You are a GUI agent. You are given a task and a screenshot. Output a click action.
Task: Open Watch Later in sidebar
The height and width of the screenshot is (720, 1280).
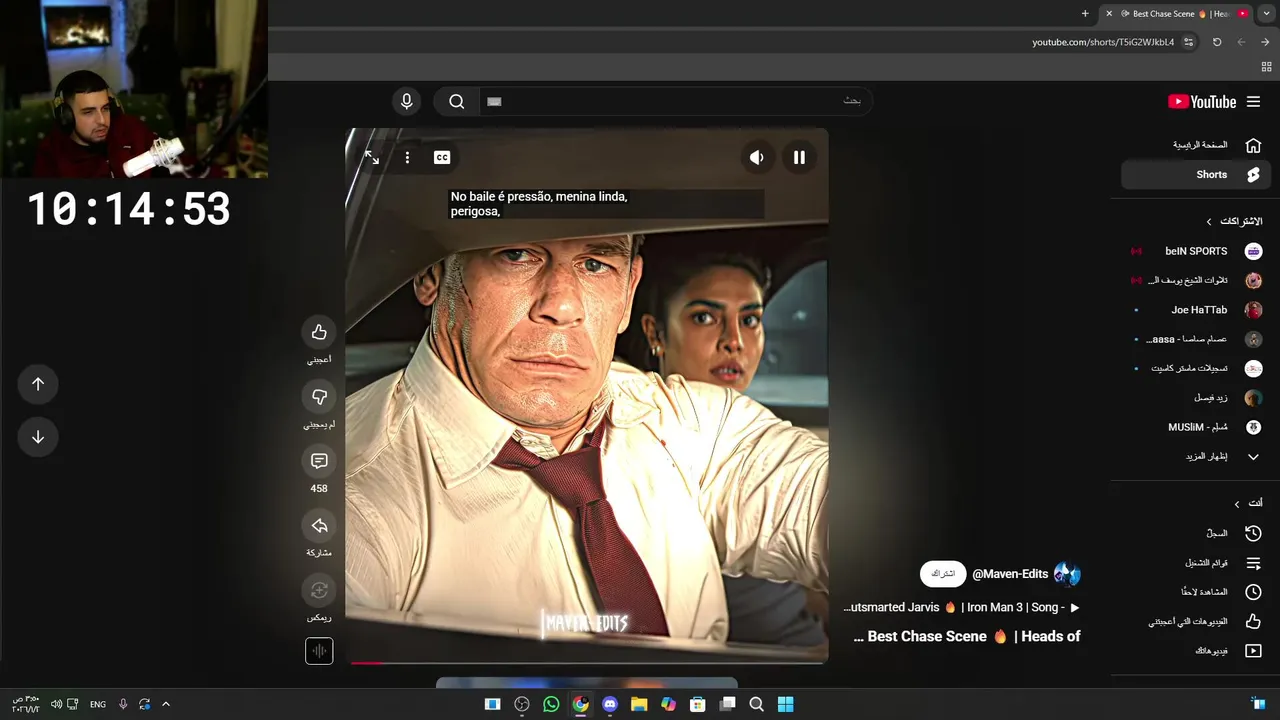tap(1195, 592)
